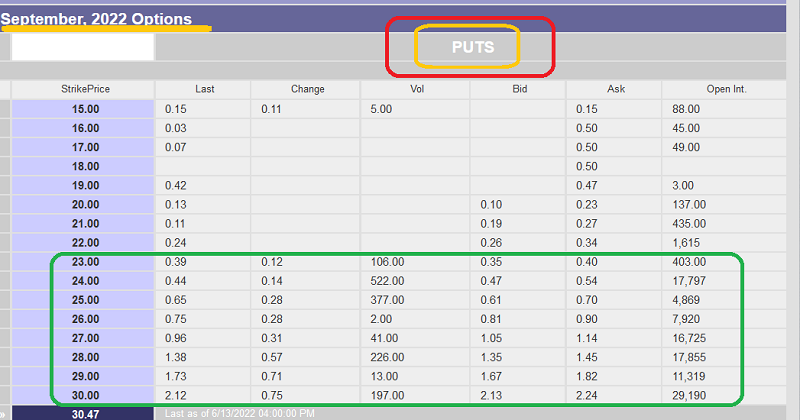Click the Bid column header

pos(517,89)
